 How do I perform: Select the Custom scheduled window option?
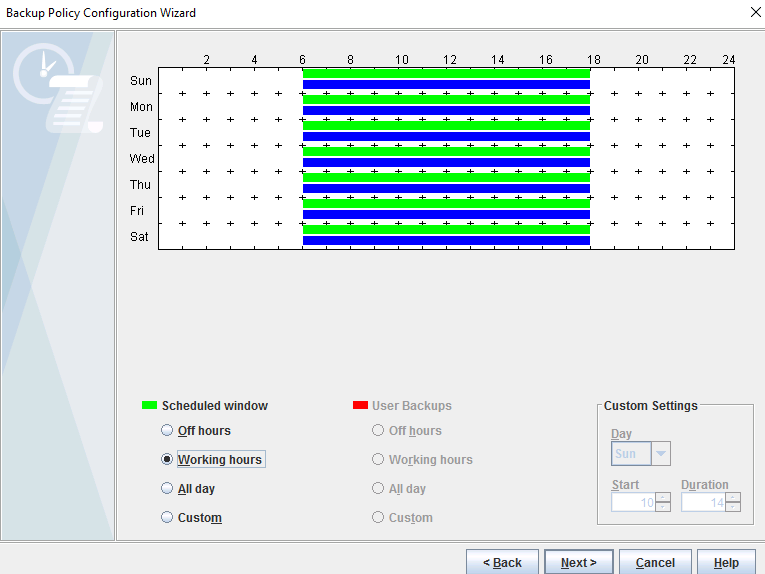[x=167, y=518]
